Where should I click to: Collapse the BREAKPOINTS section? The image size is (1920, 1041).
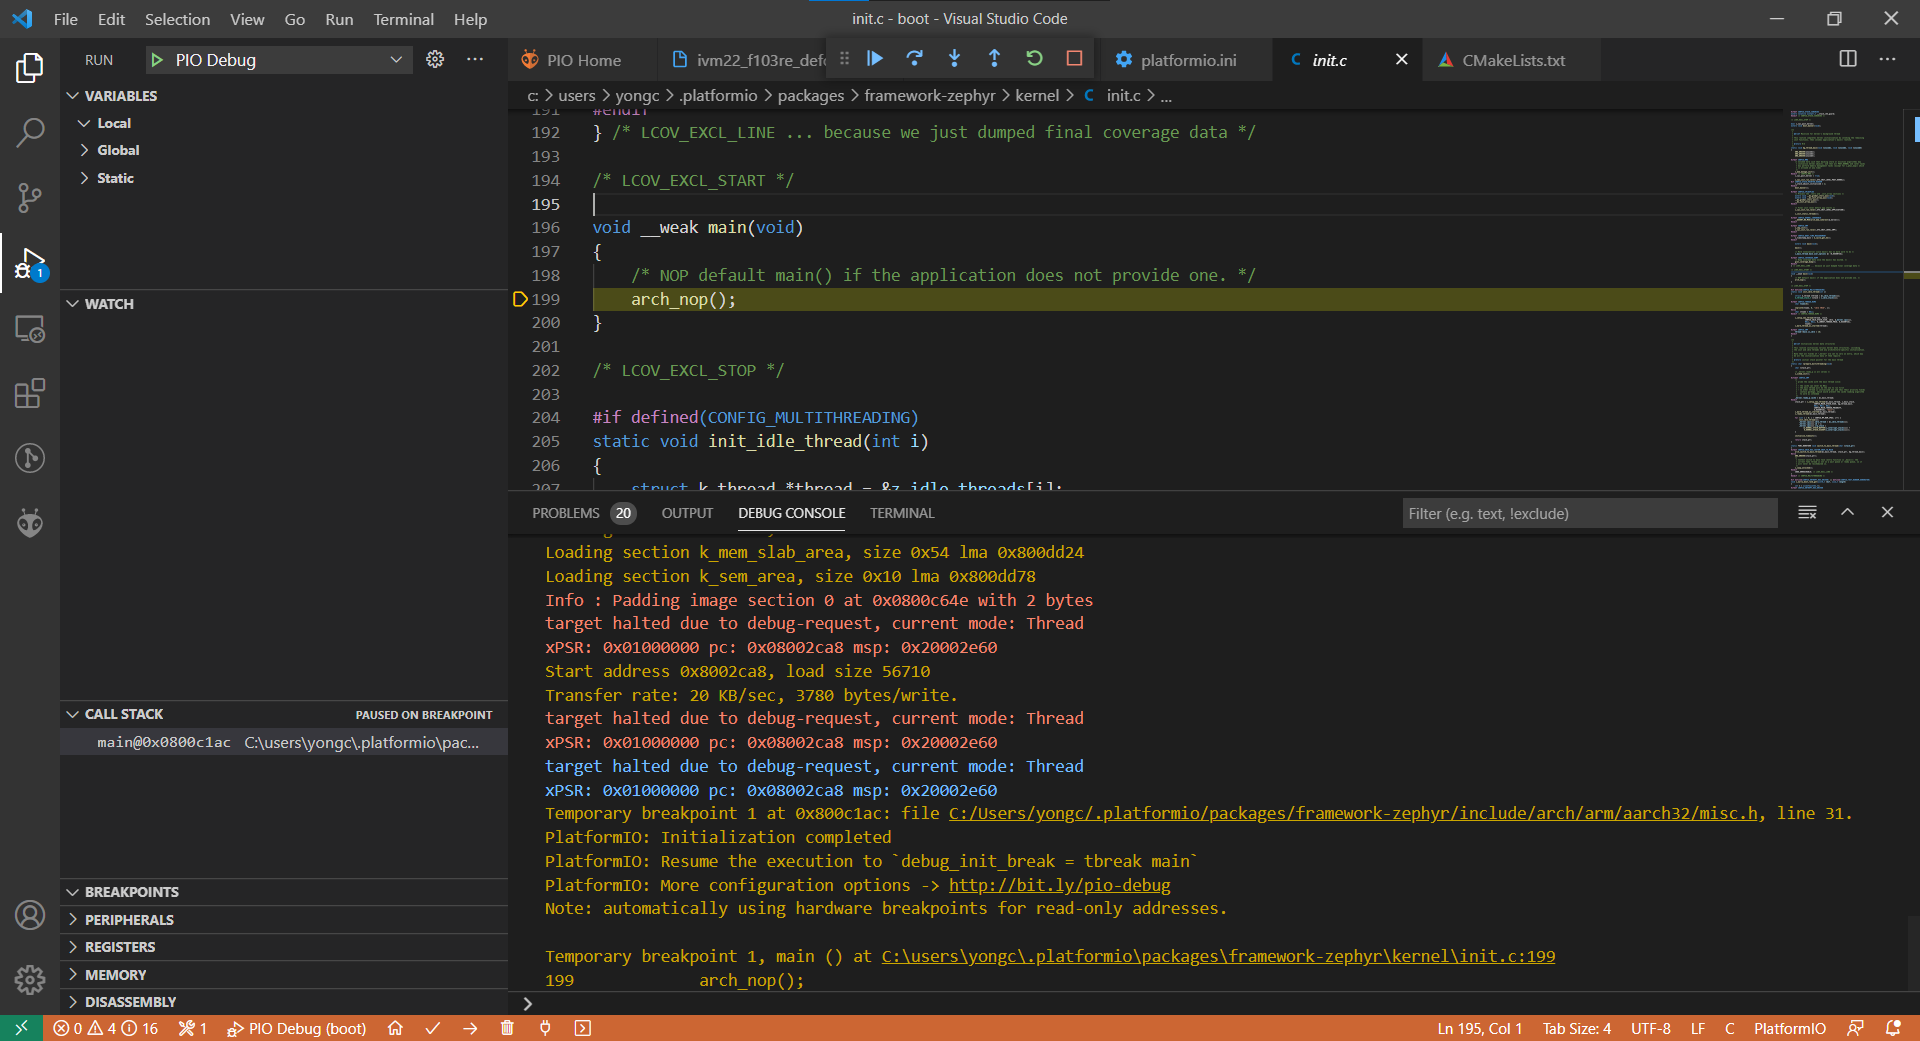(x=73, y=892)
